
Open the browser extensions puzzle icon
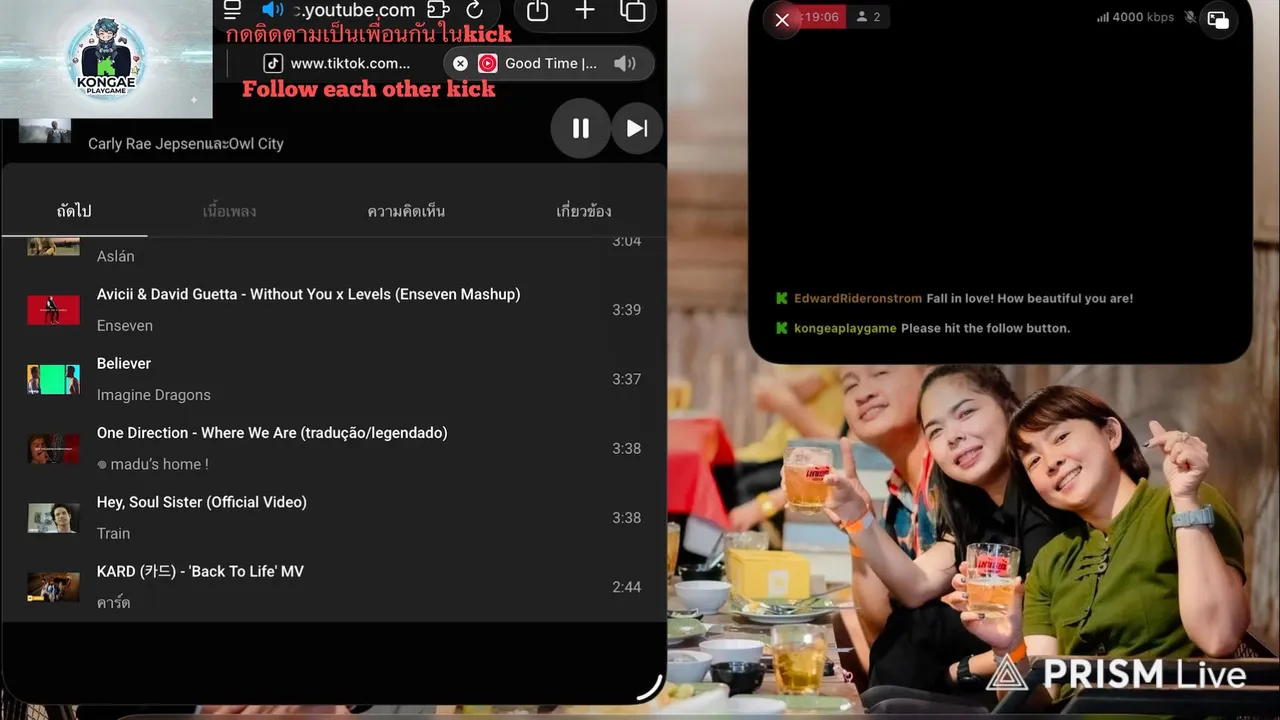pyautogui.click(x=437, y=10)
